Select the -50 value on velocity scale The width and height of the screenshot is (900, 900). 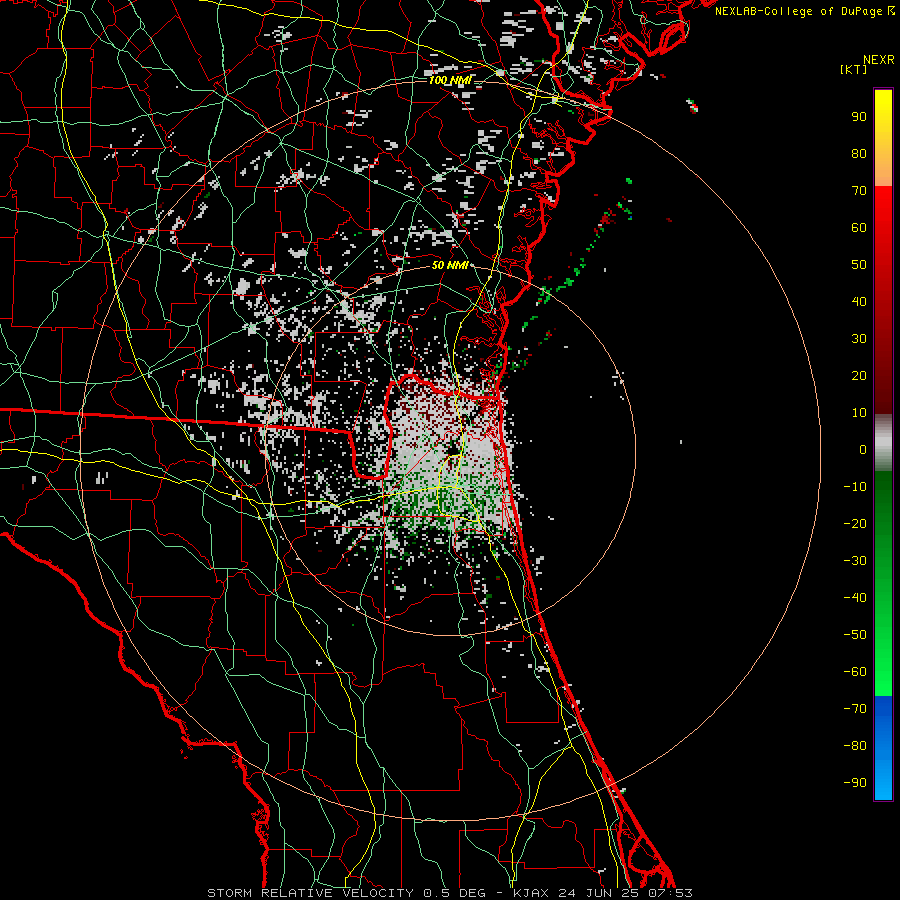(x=855, y=635)
